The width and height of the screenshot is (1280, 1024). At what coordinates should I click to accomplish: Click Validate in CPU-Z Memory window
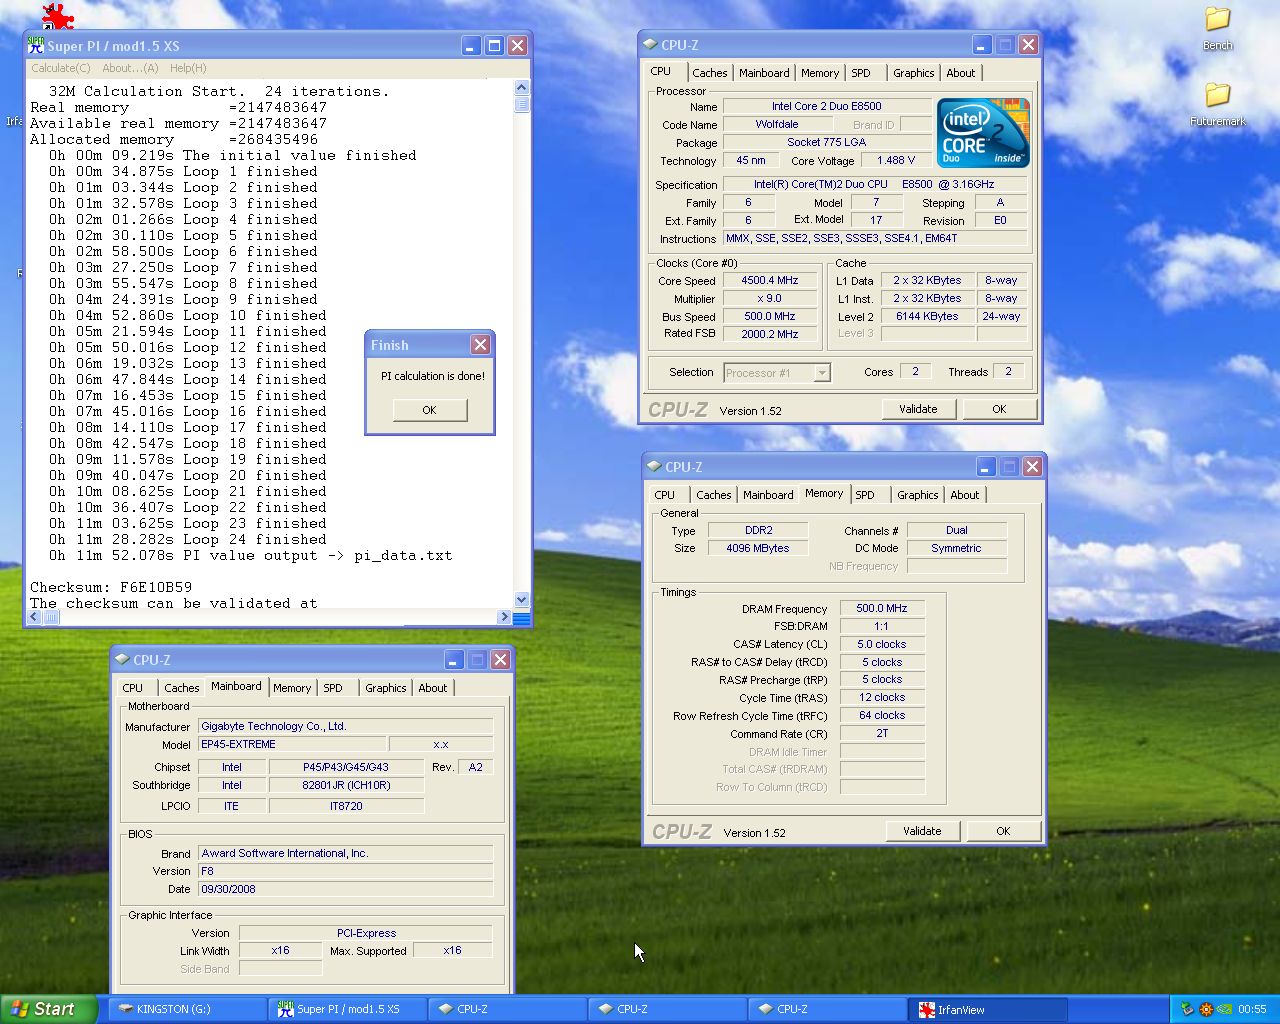(x=922, y=831)
